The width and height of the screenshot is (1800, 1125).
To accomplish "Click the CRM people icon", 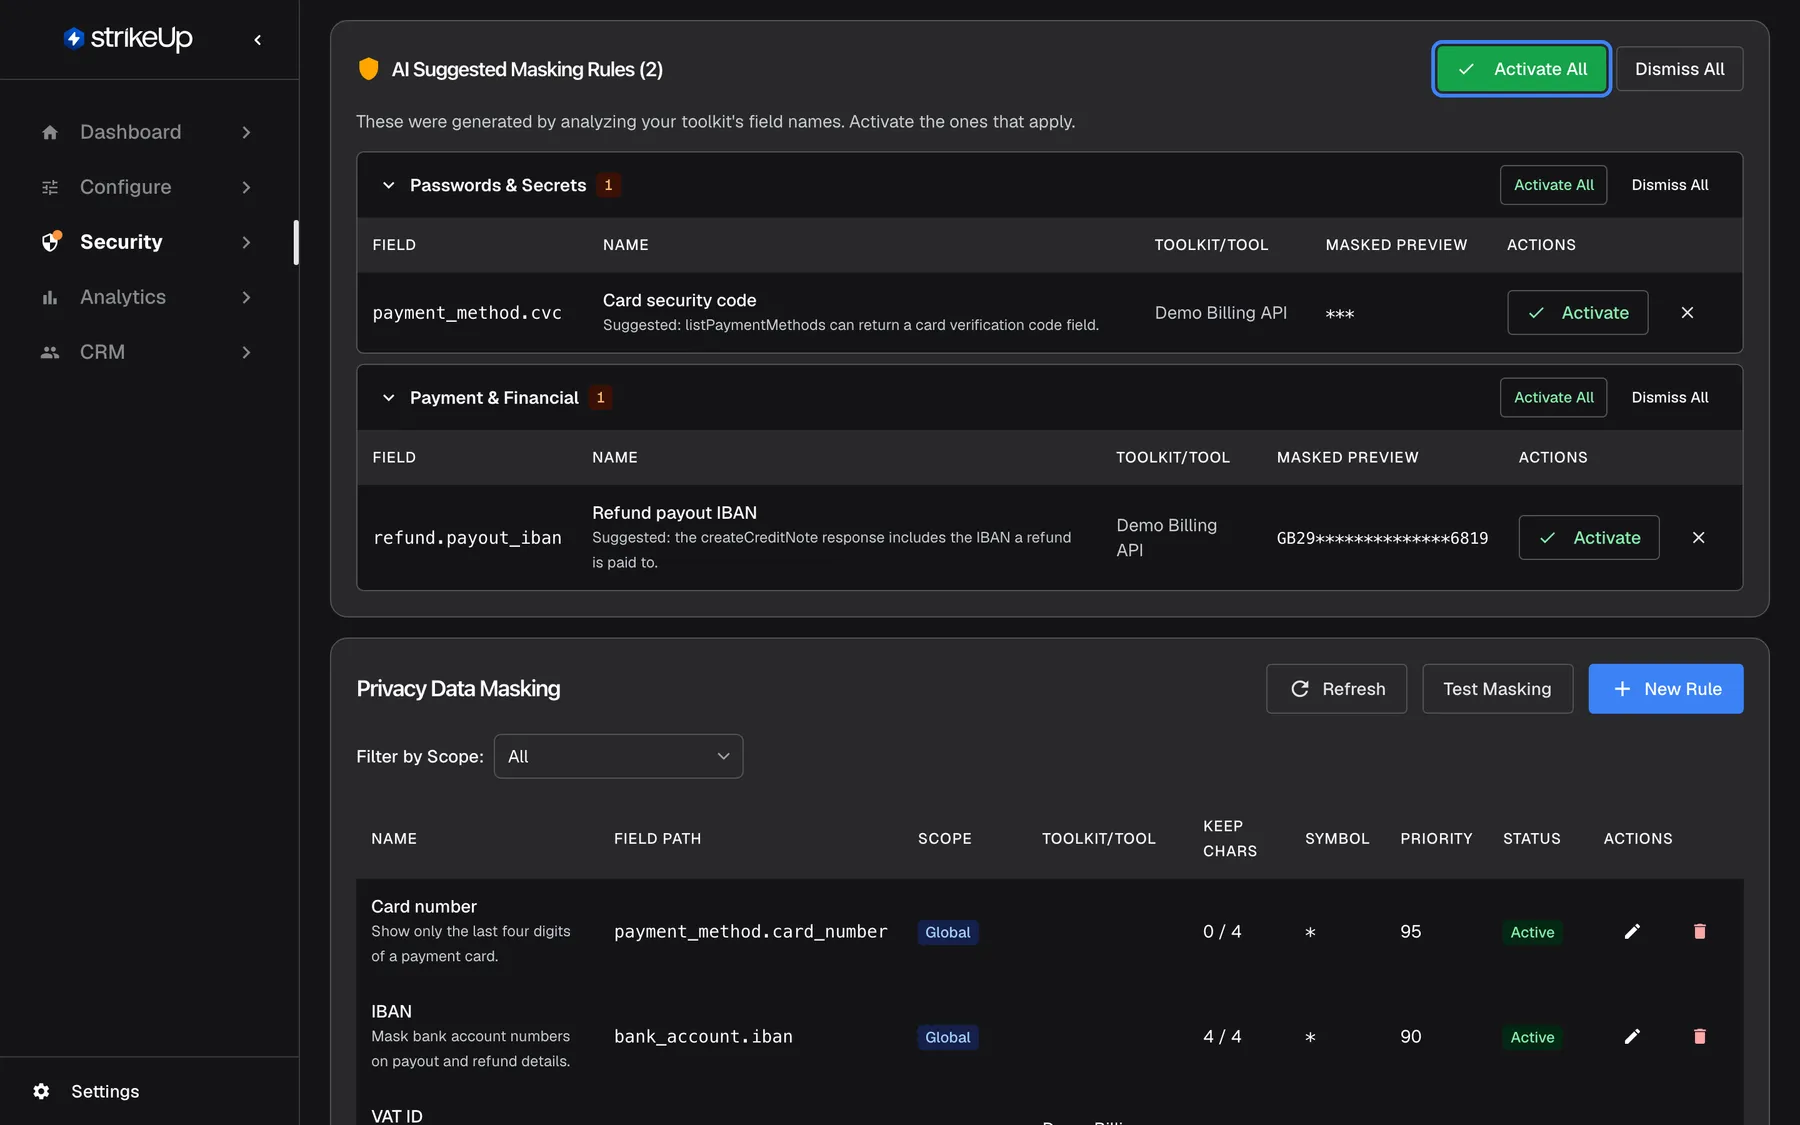I will [x=50, y=352].
